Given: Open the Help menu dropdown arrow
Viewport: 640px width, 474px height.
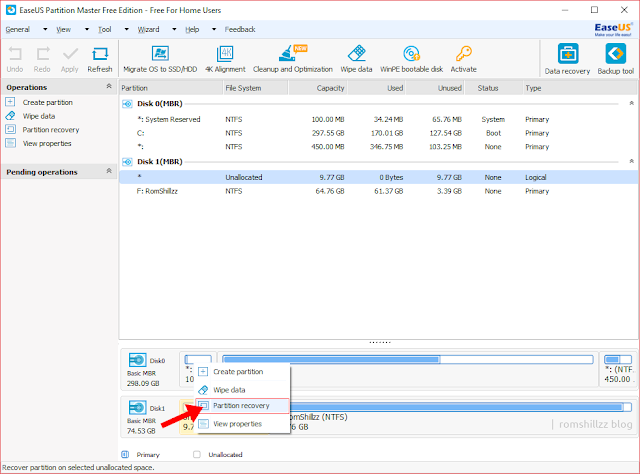Looking at the screenshot, I should 214,29.
